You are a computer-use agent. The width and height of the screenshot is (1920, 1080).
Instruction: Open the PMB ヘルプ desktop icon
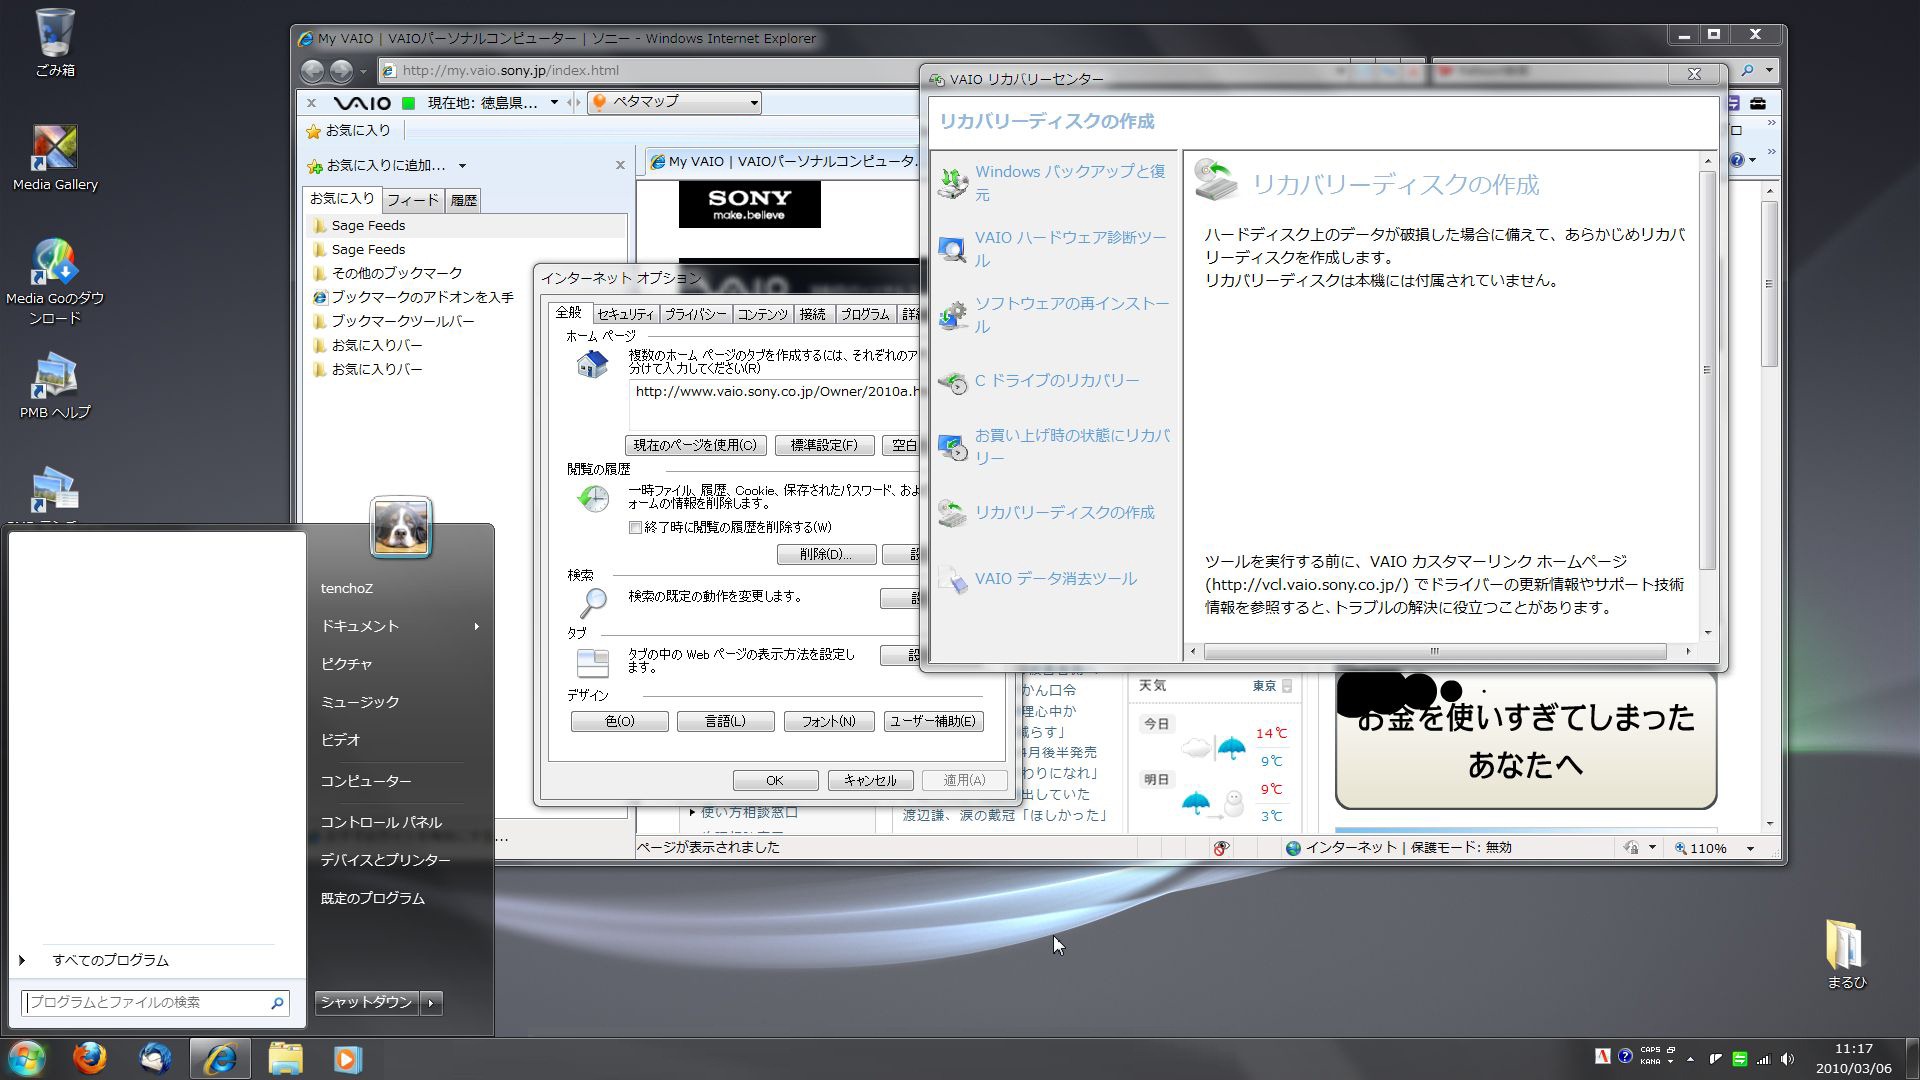point(55,386)
